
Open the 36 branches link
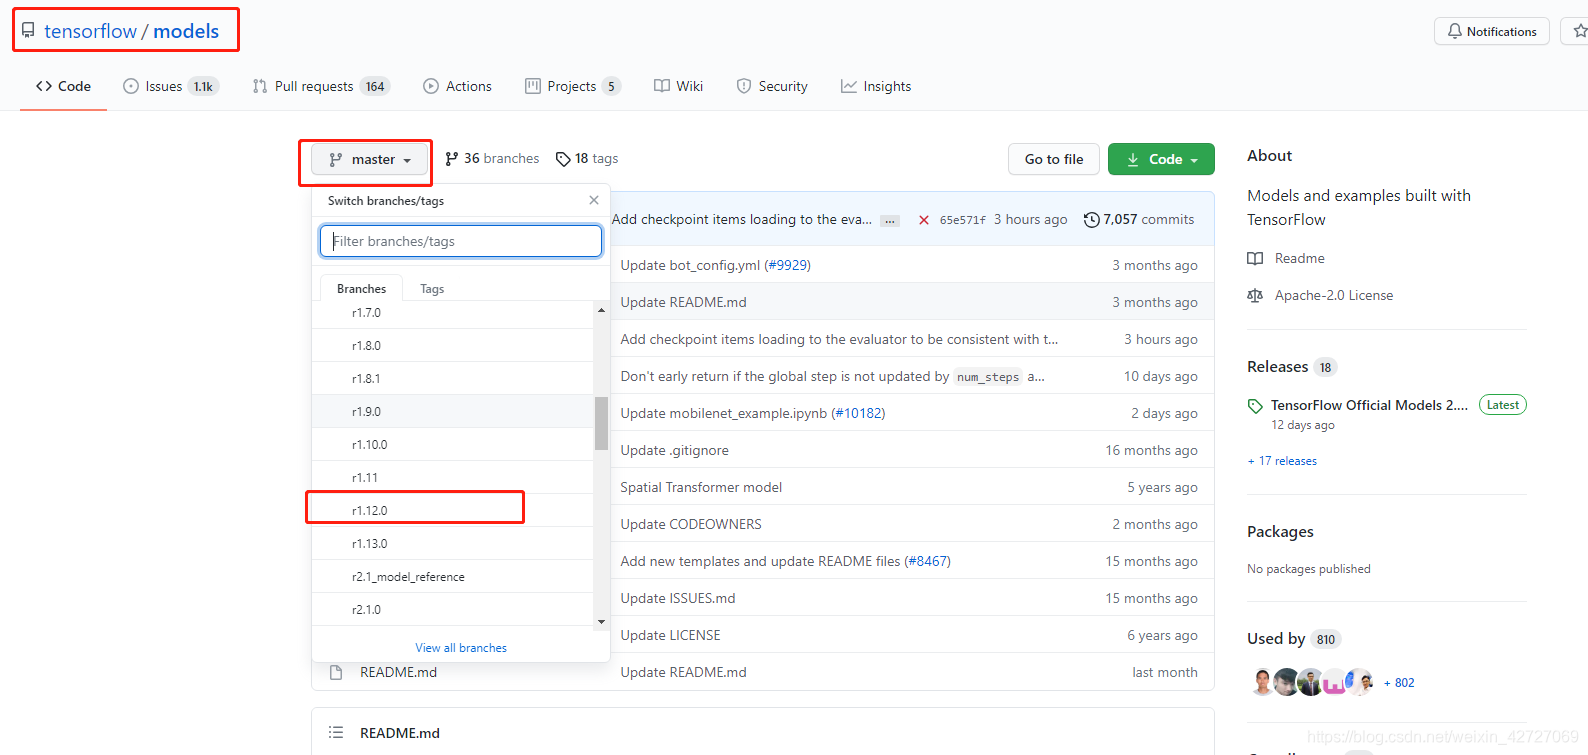[x=492, y=159]
